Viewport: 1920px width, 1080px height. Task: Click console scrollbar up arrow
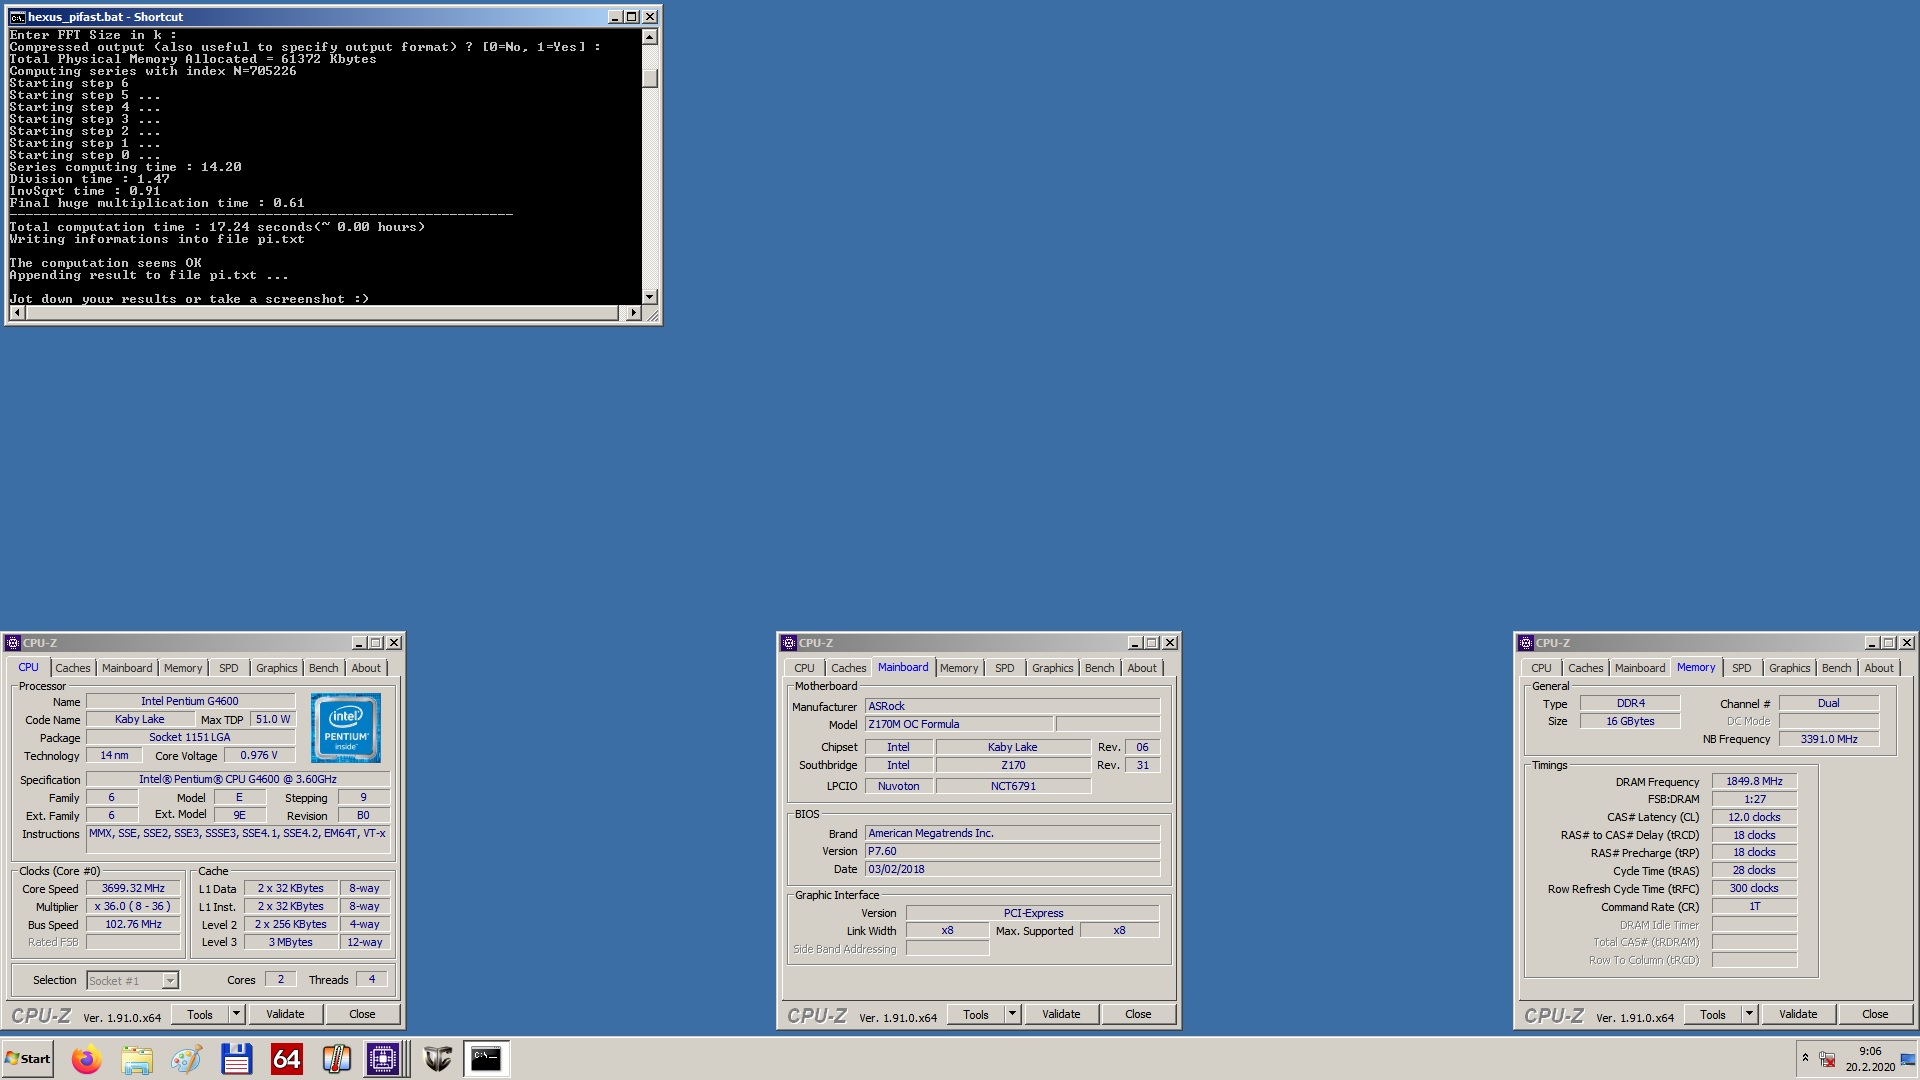[x=650, y=37]
